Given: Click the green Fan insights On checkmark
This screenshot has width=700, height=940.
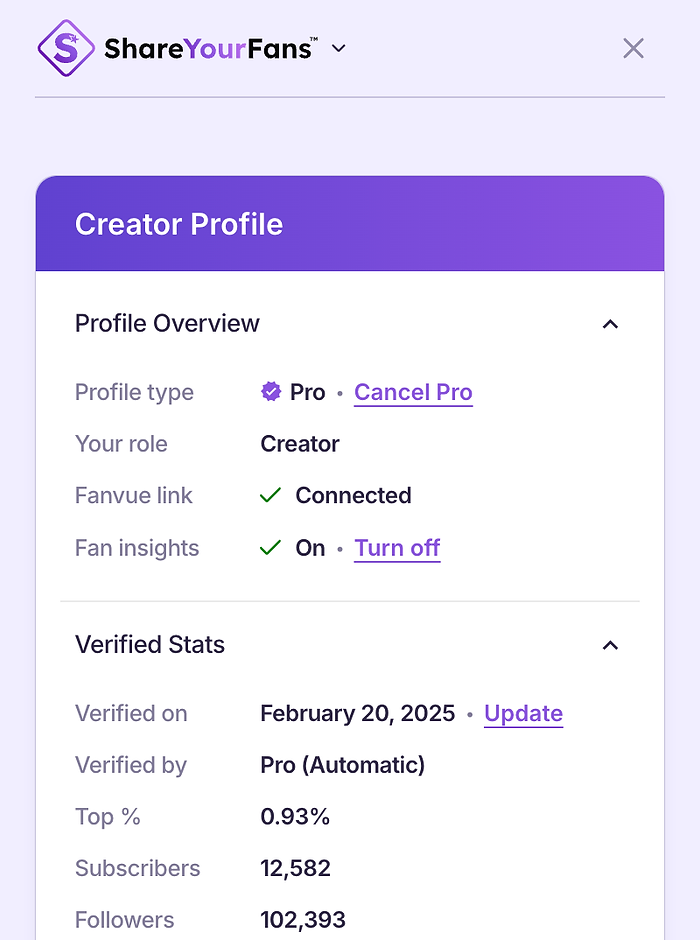Looking at the screenshot, I should (270, 548).
